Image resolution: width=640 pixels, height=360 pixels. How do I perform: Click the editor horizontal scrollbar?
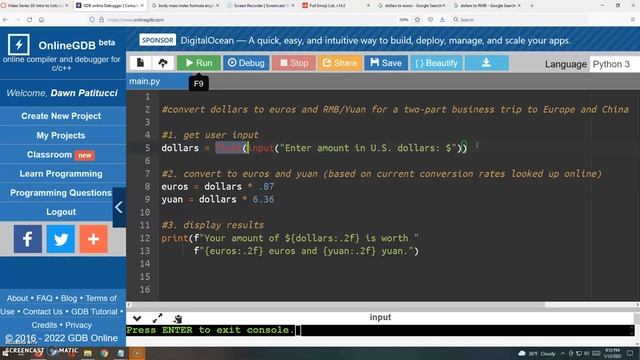pyautogui.click(x=338, y=304)
